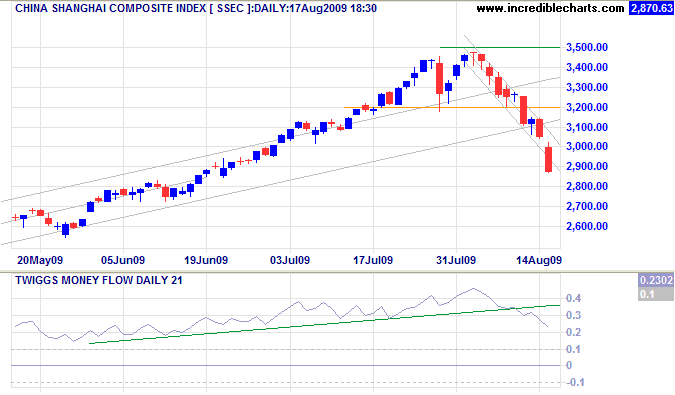Click the 3,200.00 price axis label

click(x=587, y=107)
